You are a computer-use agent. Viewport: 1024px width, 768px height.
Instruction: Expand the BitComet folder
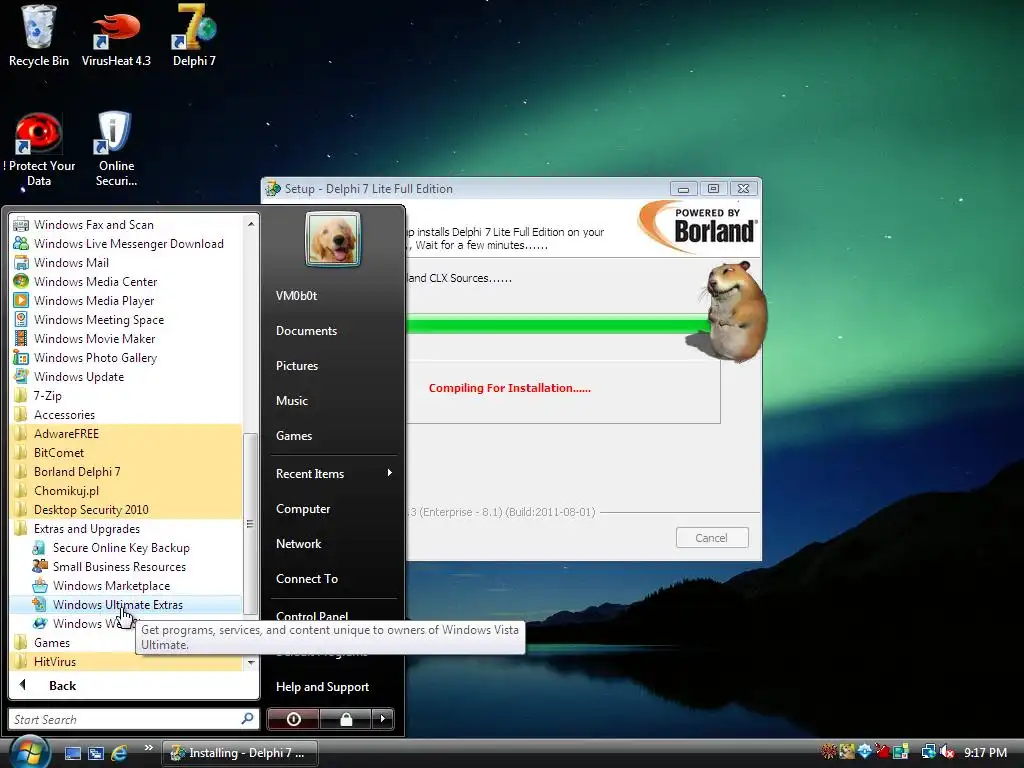tap(126, 452)
